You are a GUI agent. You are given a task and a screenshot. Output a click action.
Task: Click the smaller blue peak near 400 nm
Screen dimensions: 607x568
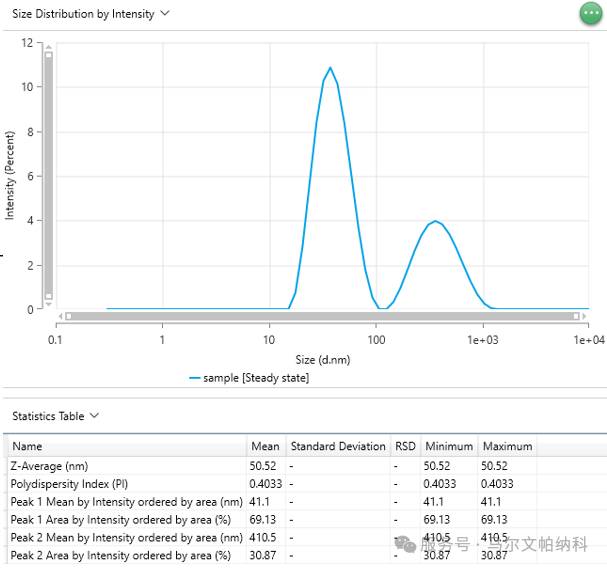436,222
